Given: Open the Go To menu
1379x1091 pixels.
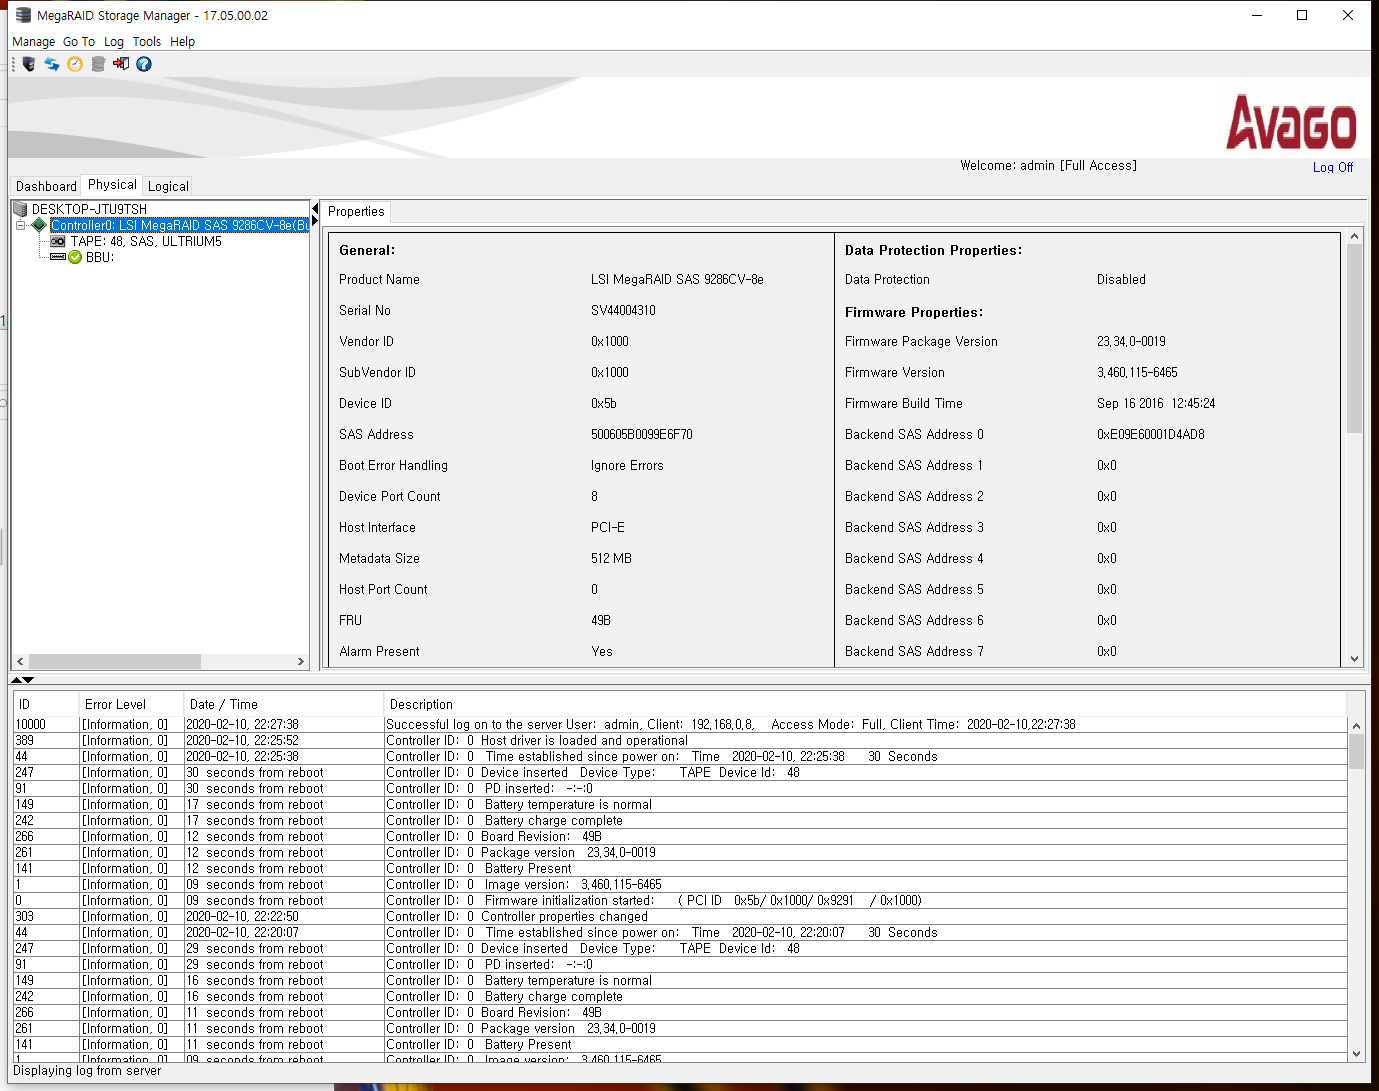Looking at the screenshot, I should (x=79, y=41).
